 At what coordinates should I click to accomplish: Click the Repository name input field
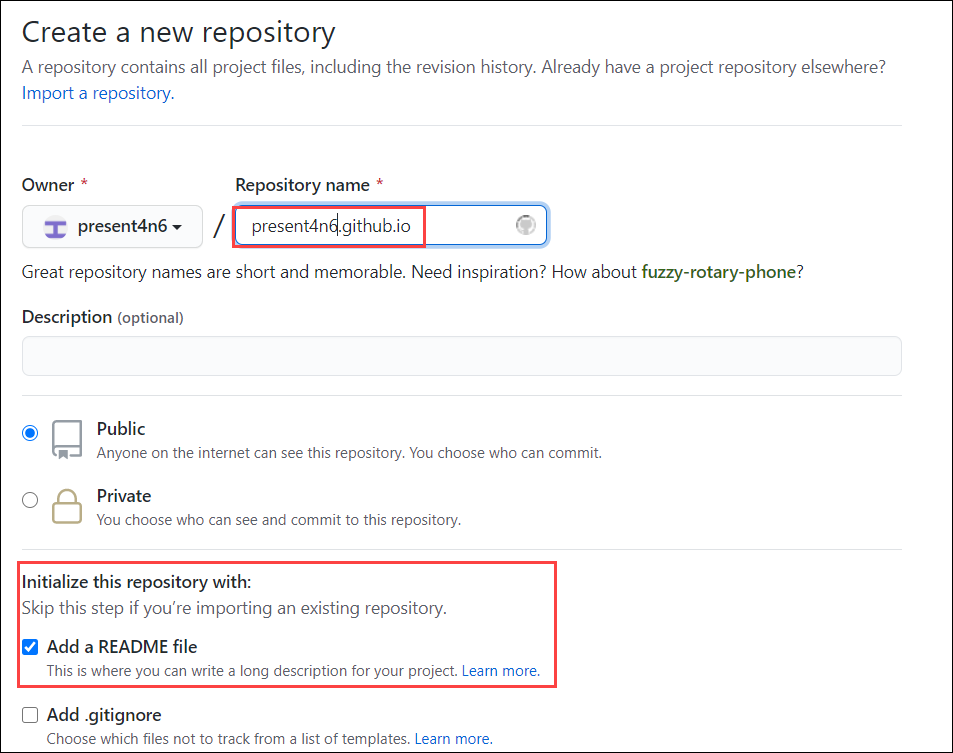click(391, 225)
